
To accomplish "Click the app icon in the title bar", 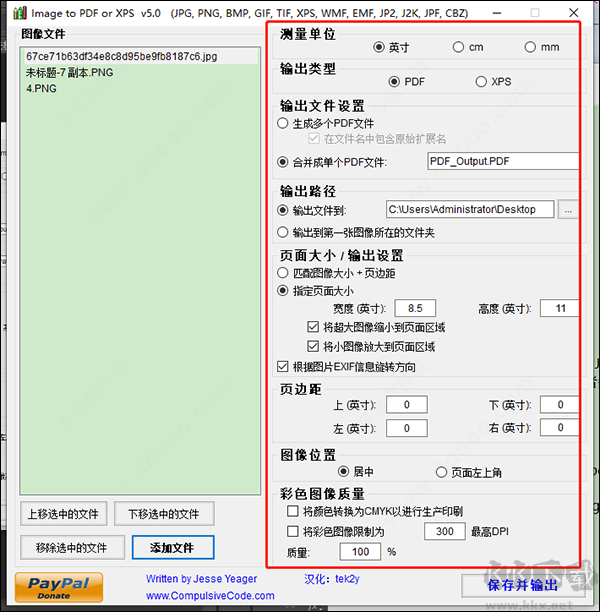I will point(20,13).
